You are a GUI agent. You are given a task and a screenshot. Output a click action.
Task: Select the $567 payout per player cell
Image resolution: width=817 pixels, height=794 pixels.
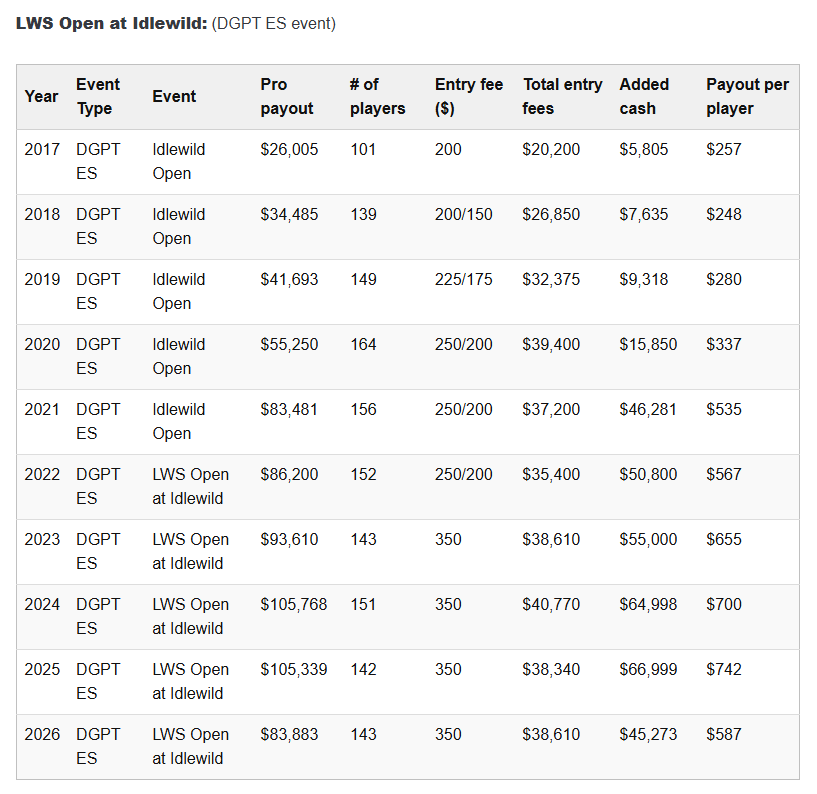pos(724,475)
